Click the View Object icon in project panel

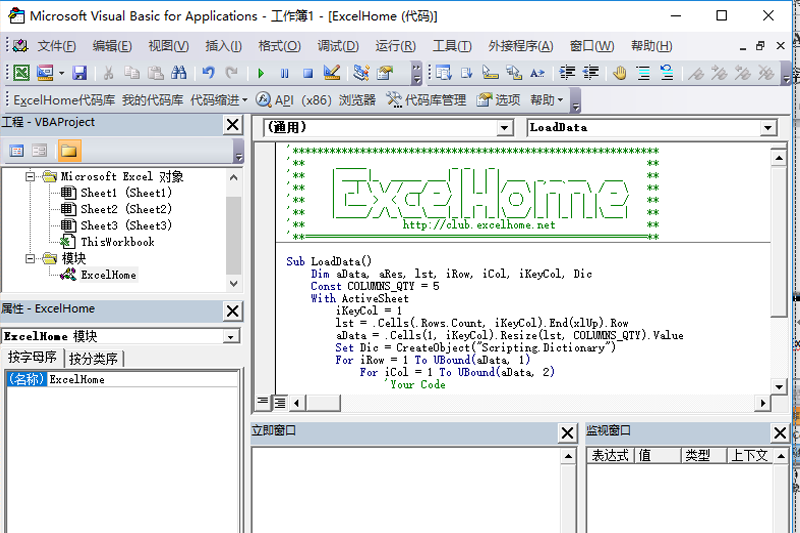tap(39, 150)
